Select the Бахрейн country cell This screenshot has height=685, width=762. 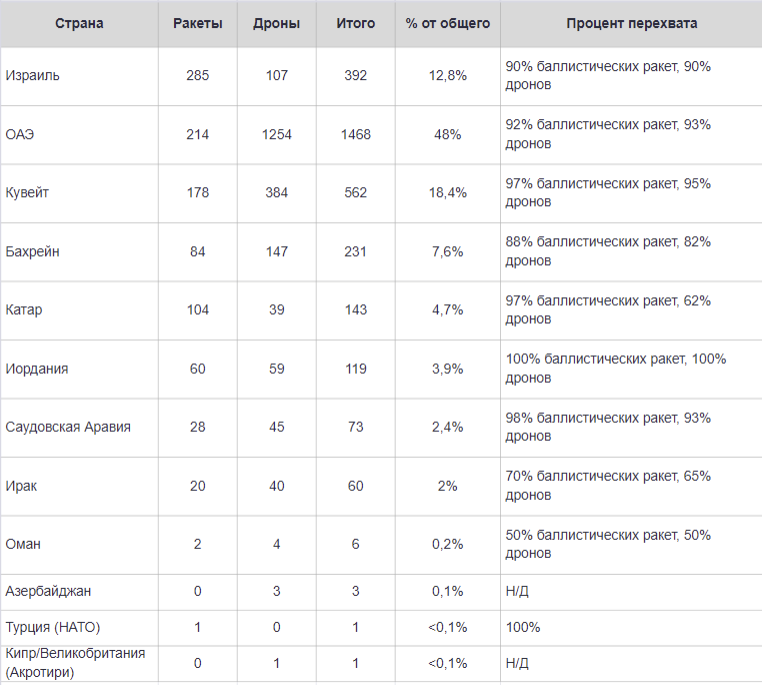33,252
